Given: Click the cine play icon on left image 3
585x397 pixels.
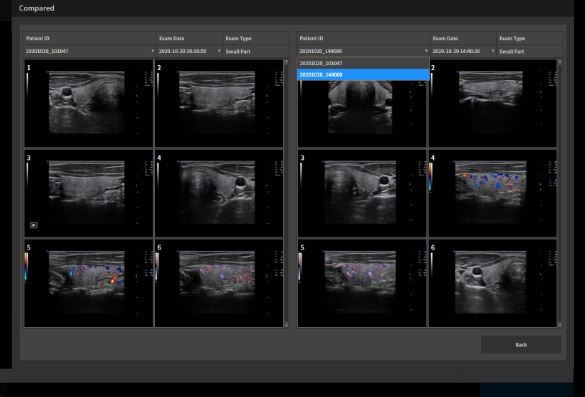Looking at the screenshot, I should (34, 225).
